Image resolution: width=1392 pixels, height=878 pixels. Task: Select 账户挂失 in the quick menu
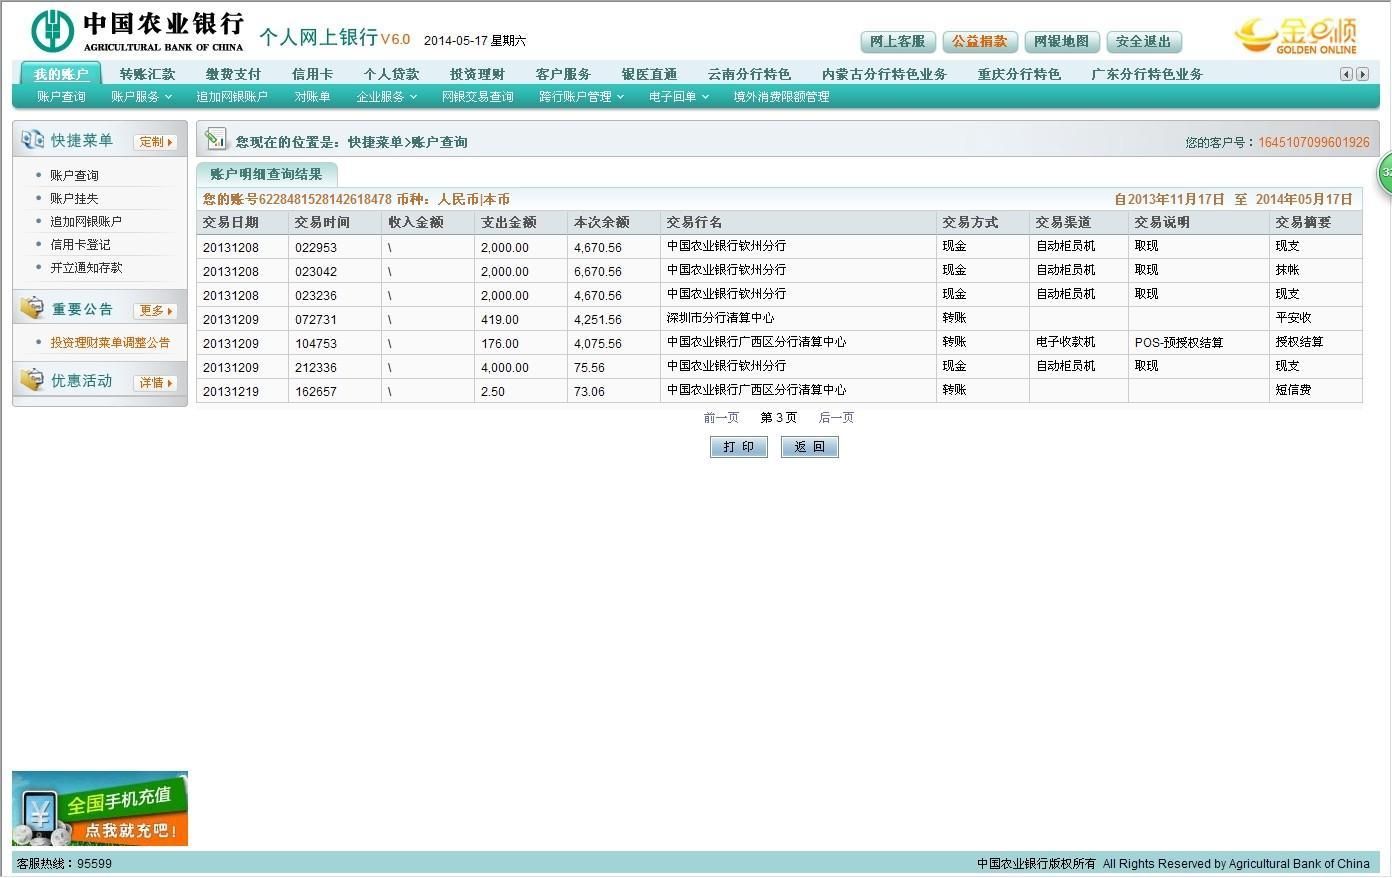(74, 198)
